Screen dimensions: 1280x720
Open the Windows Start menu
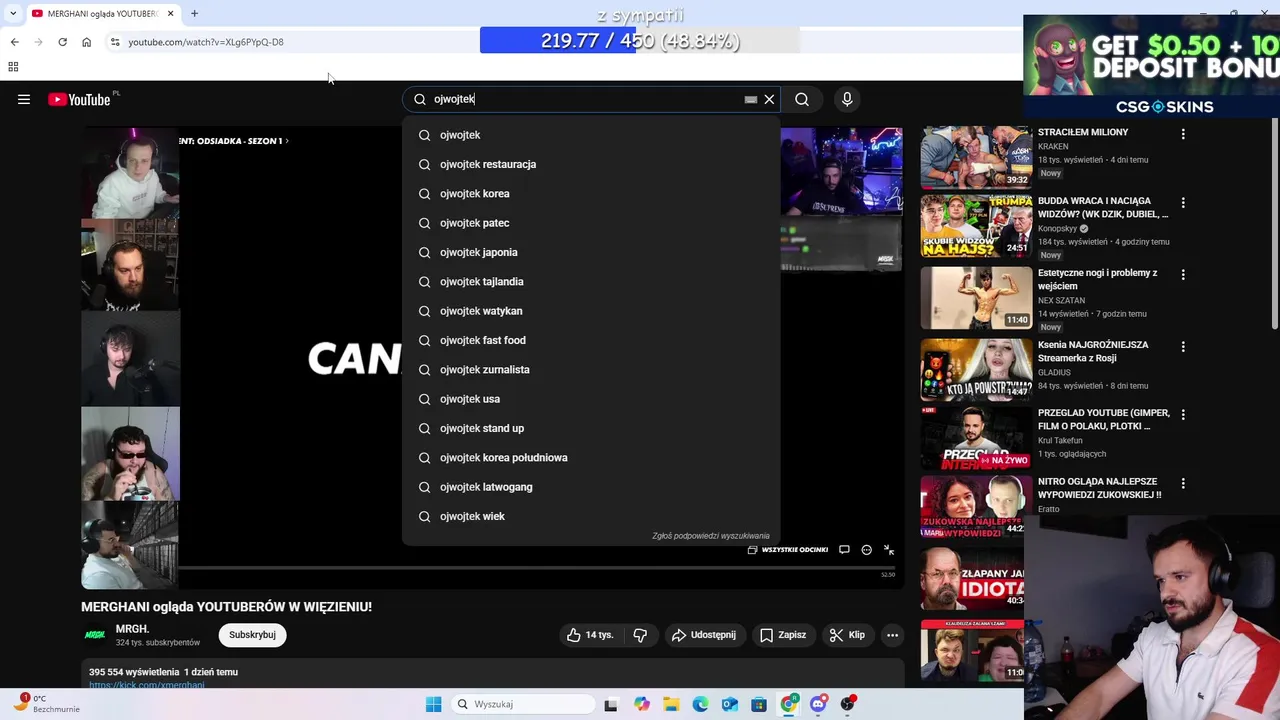click(433, 704)
